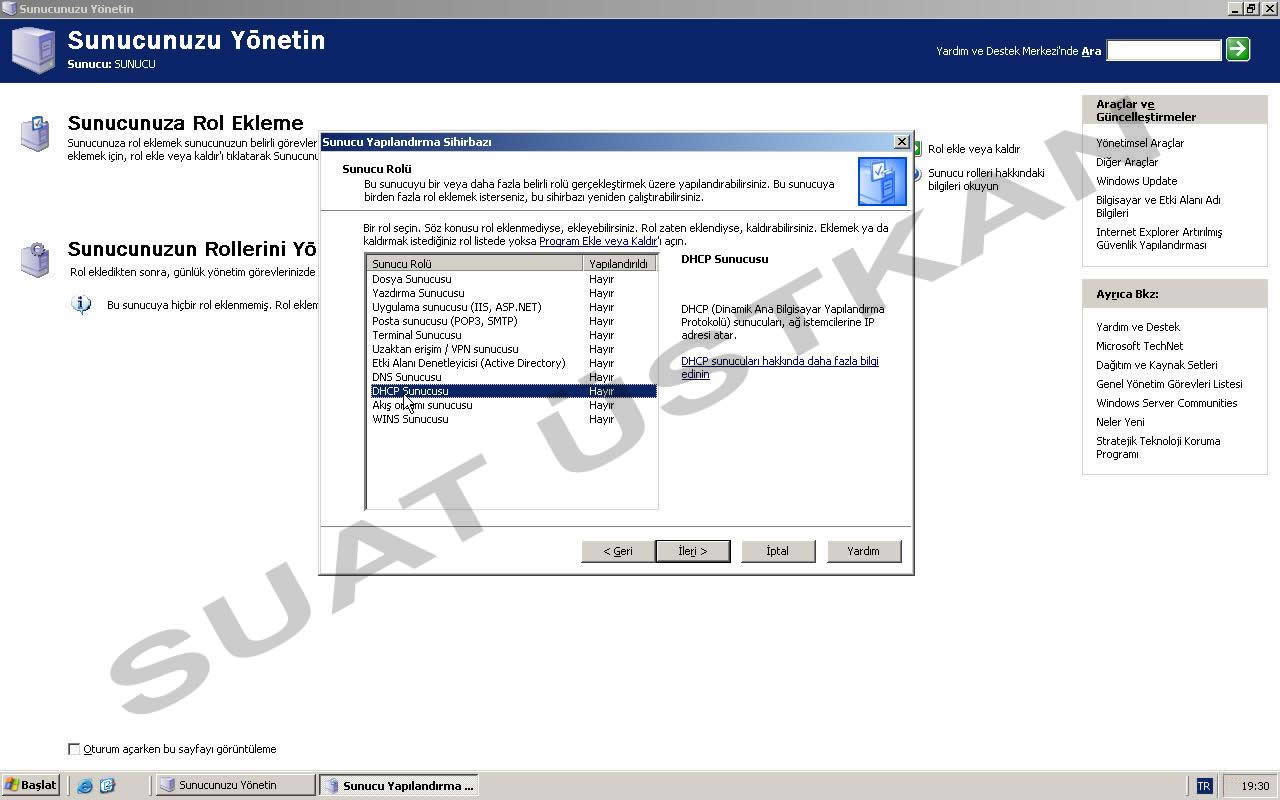Open the Yardım ve Destek link
This screenshot has width=1280, height=800.
(x=1138, y=327)
